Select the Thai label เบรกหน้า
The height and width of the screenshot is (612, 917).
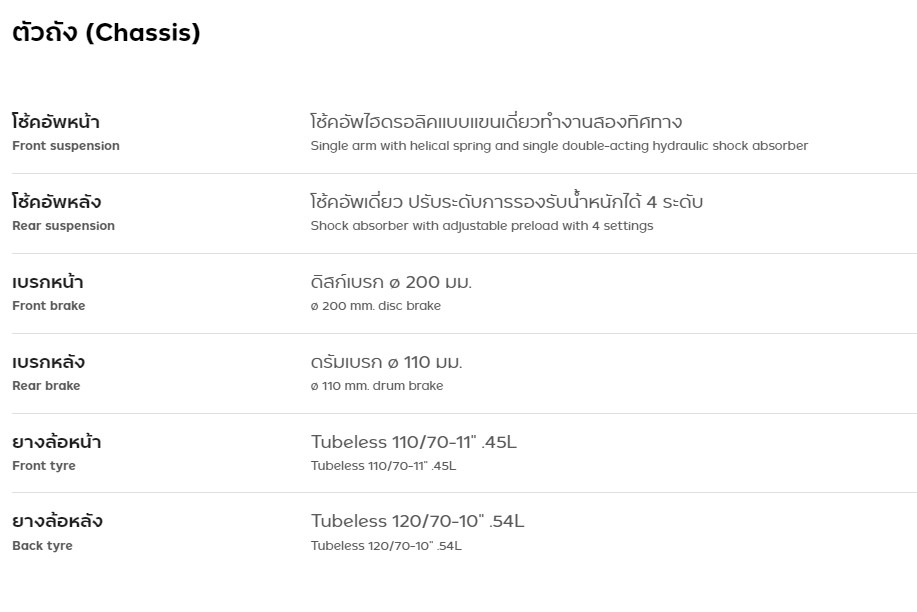48,282
